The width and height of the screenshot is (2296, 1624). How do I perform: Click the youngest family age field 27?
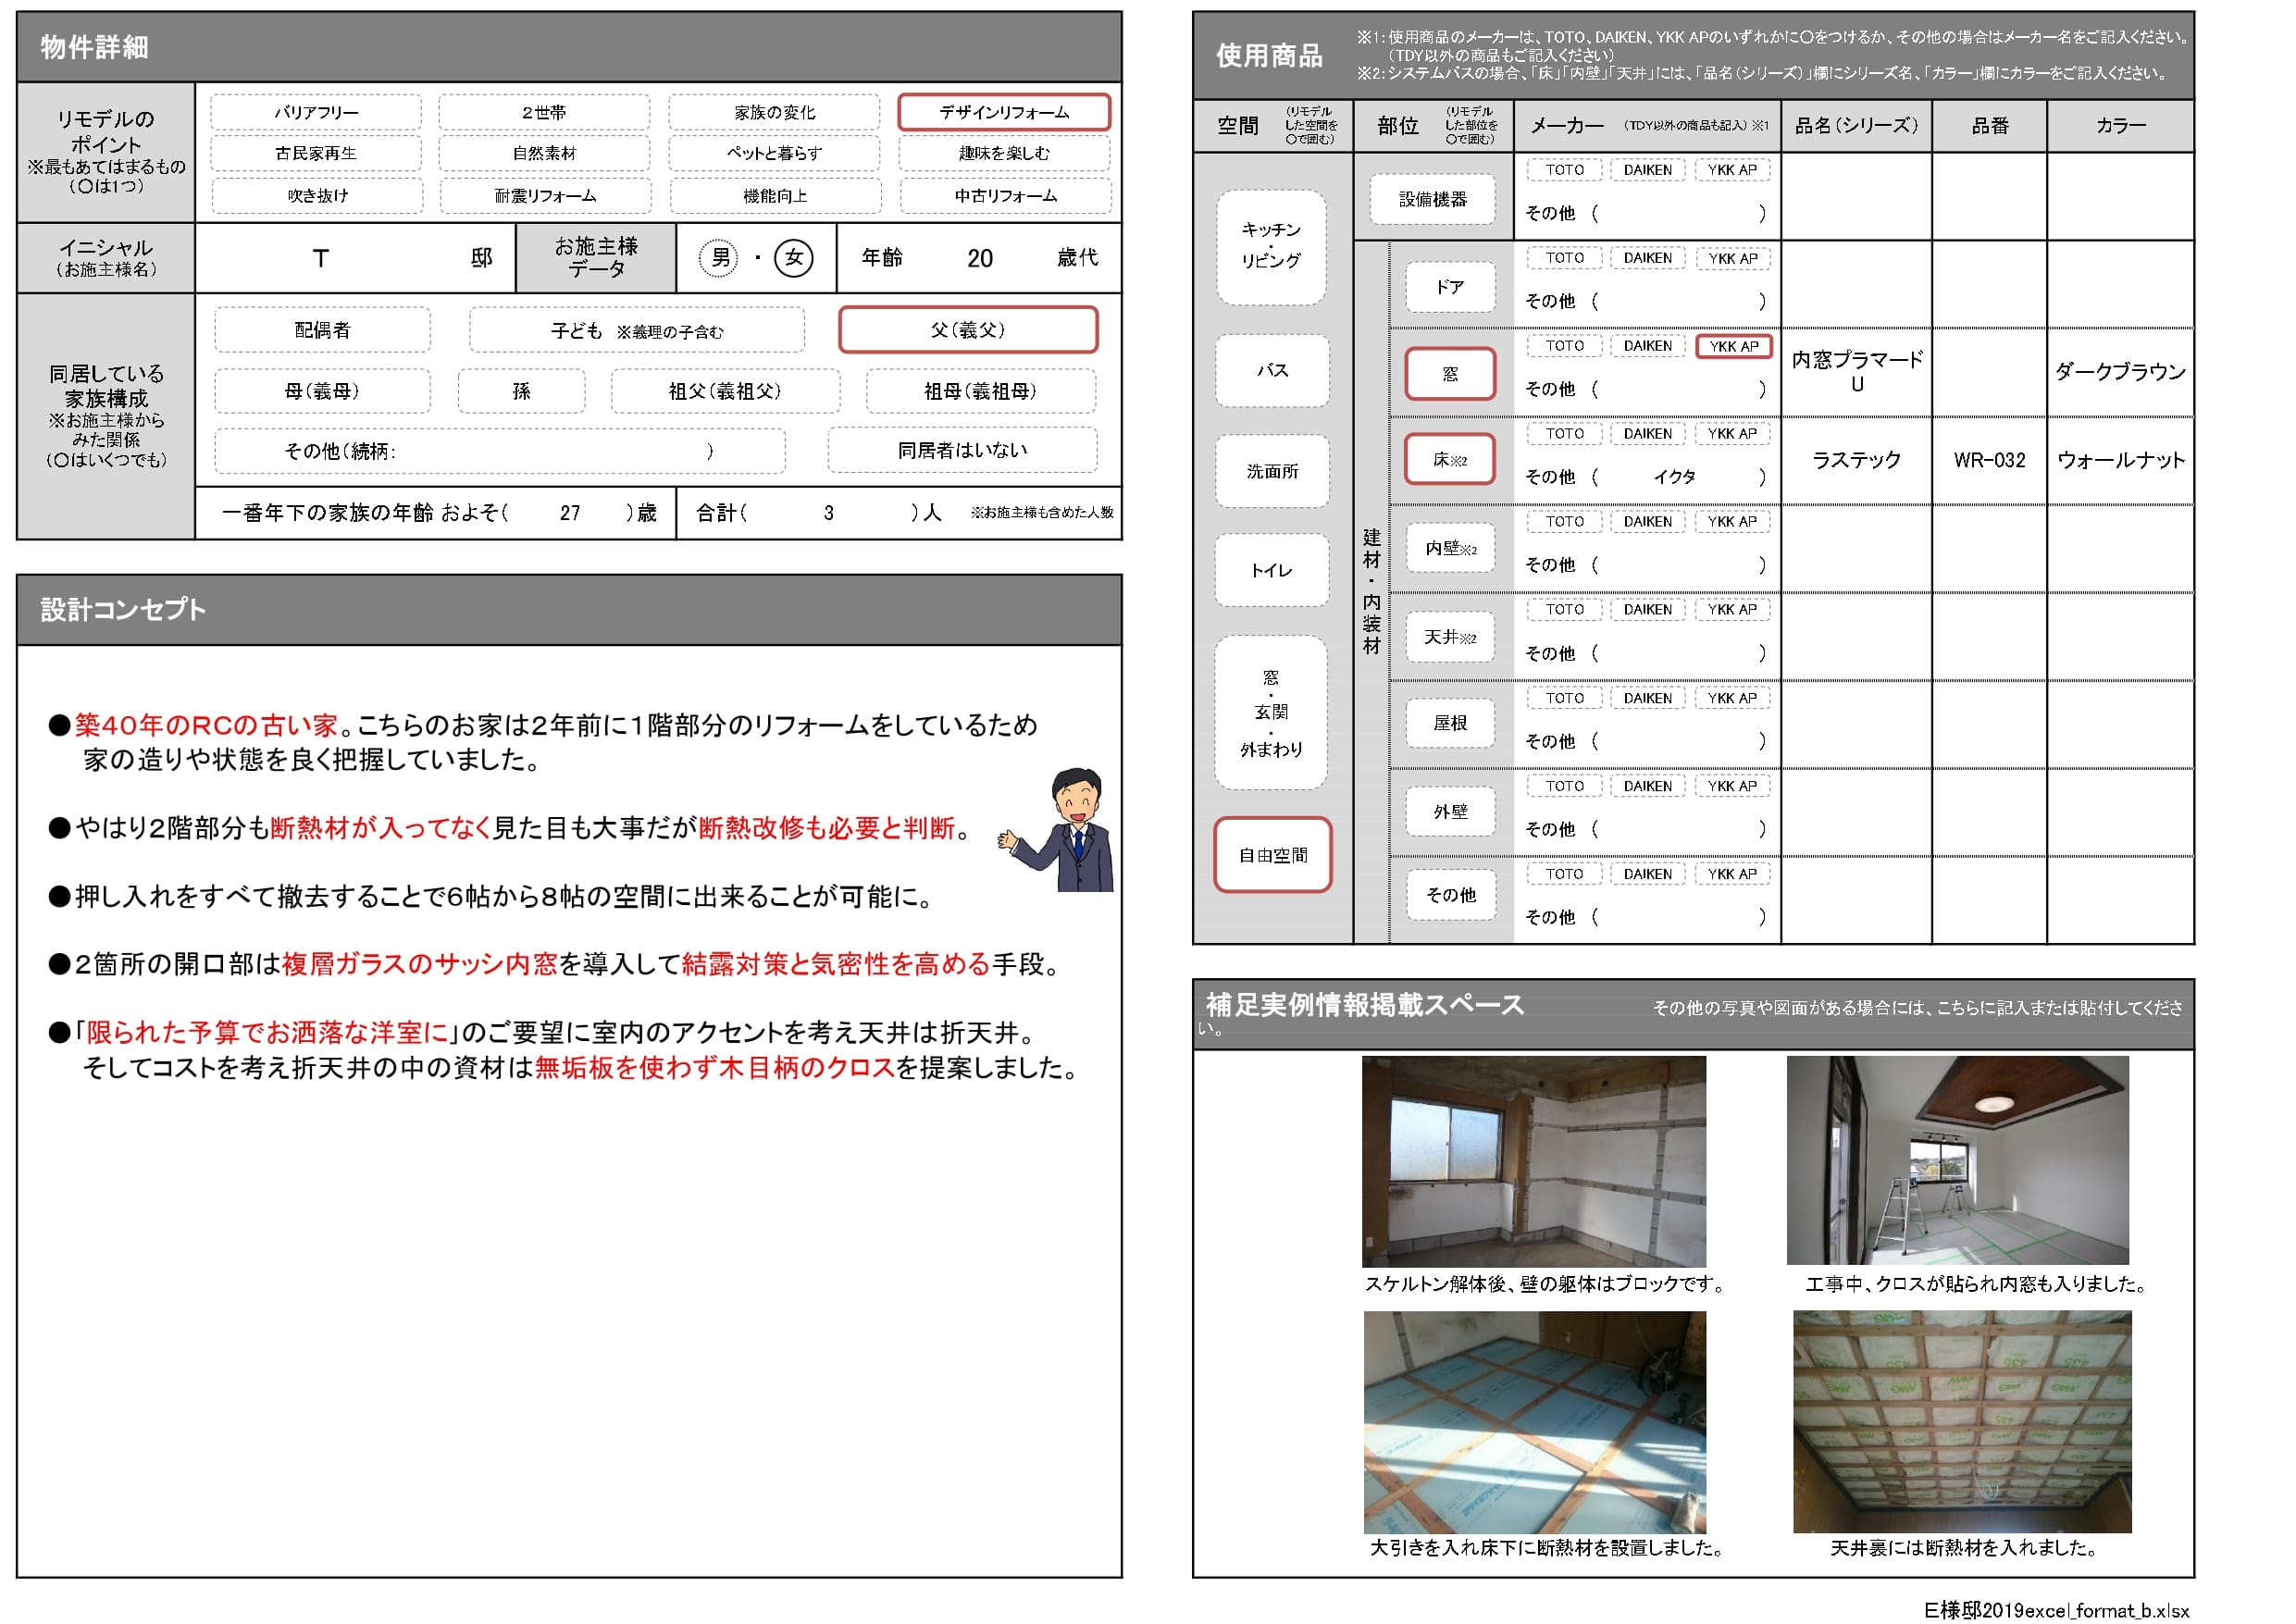tap(570, 513)
